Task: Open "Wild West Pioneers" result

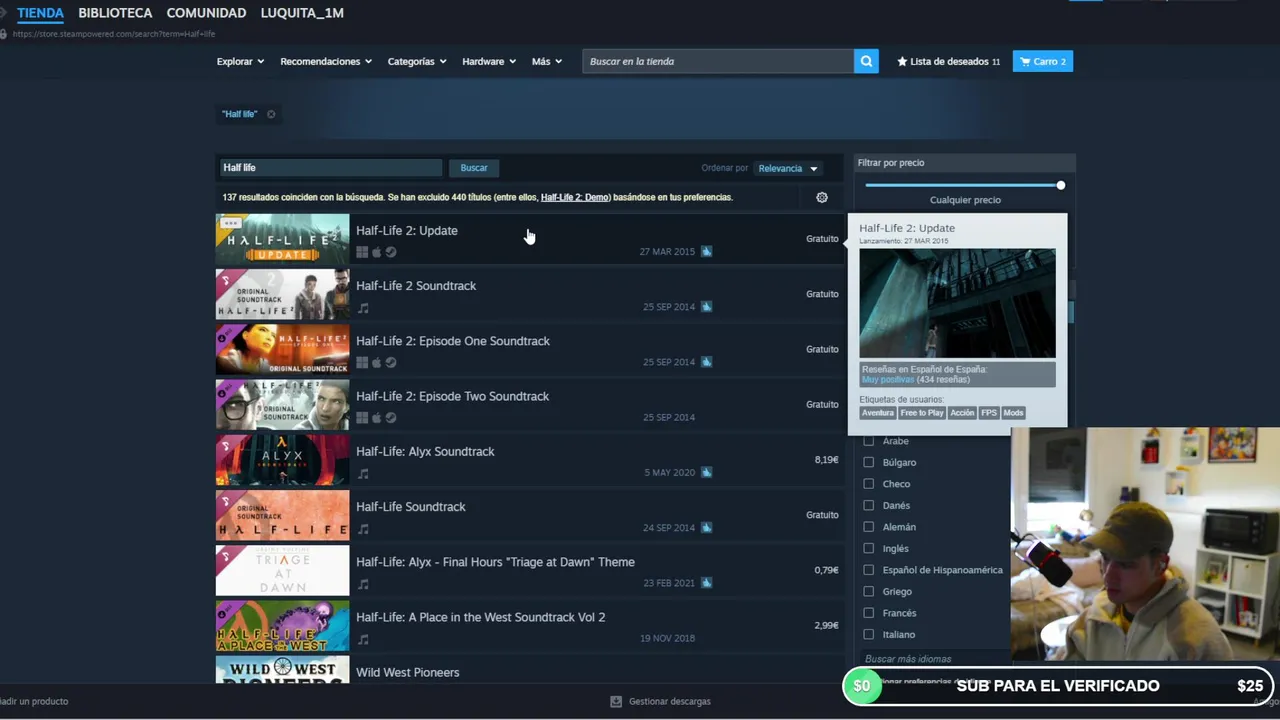Action: point(408,672)
